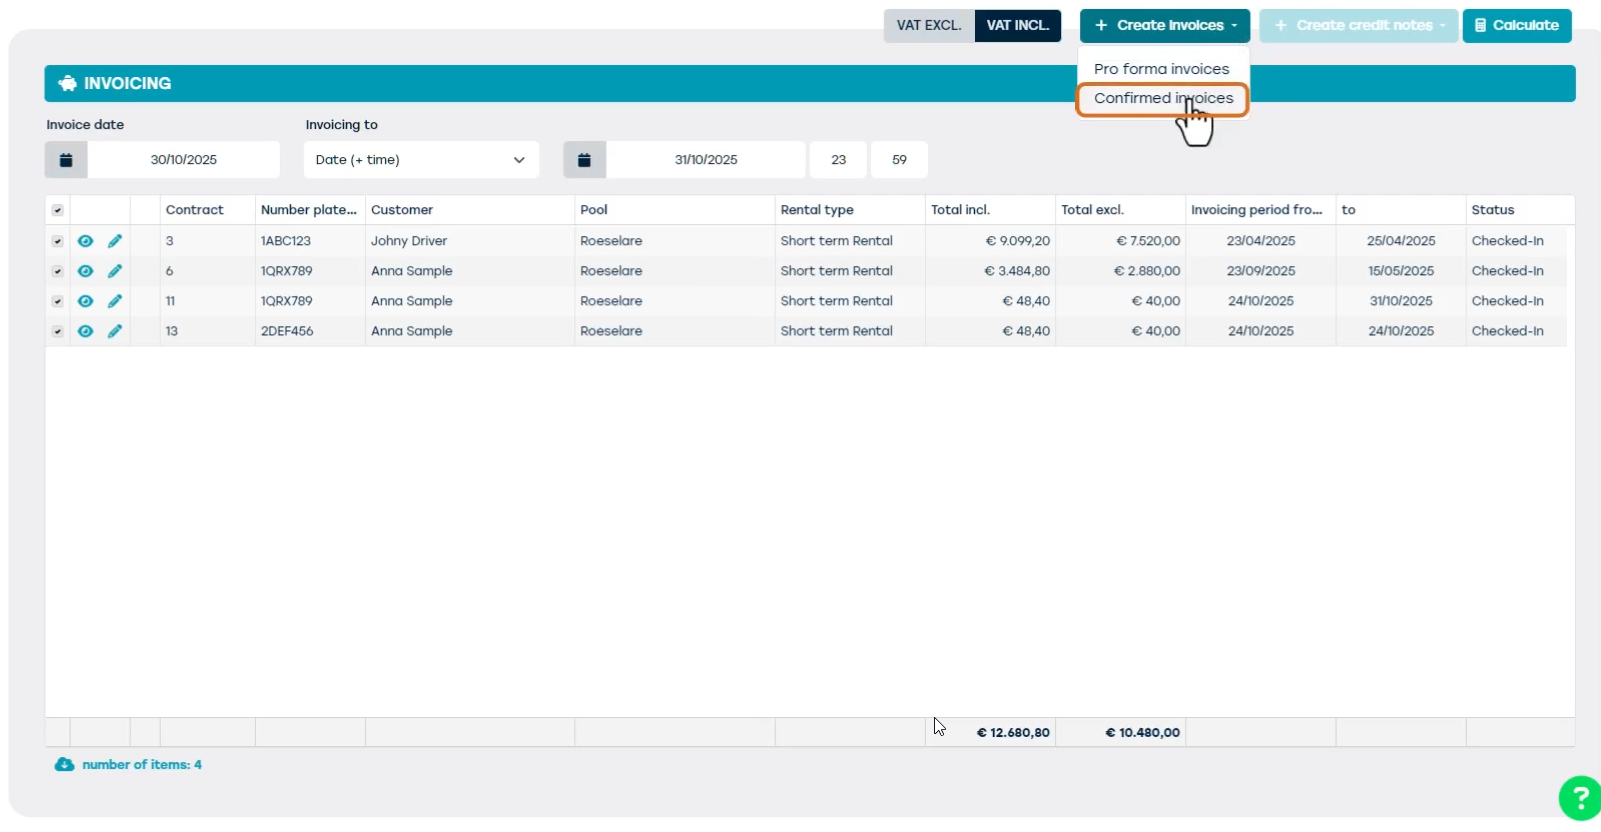Toggle checkbox for contract 13 row
Screen dimensions: 1601x832
point(57,331)
